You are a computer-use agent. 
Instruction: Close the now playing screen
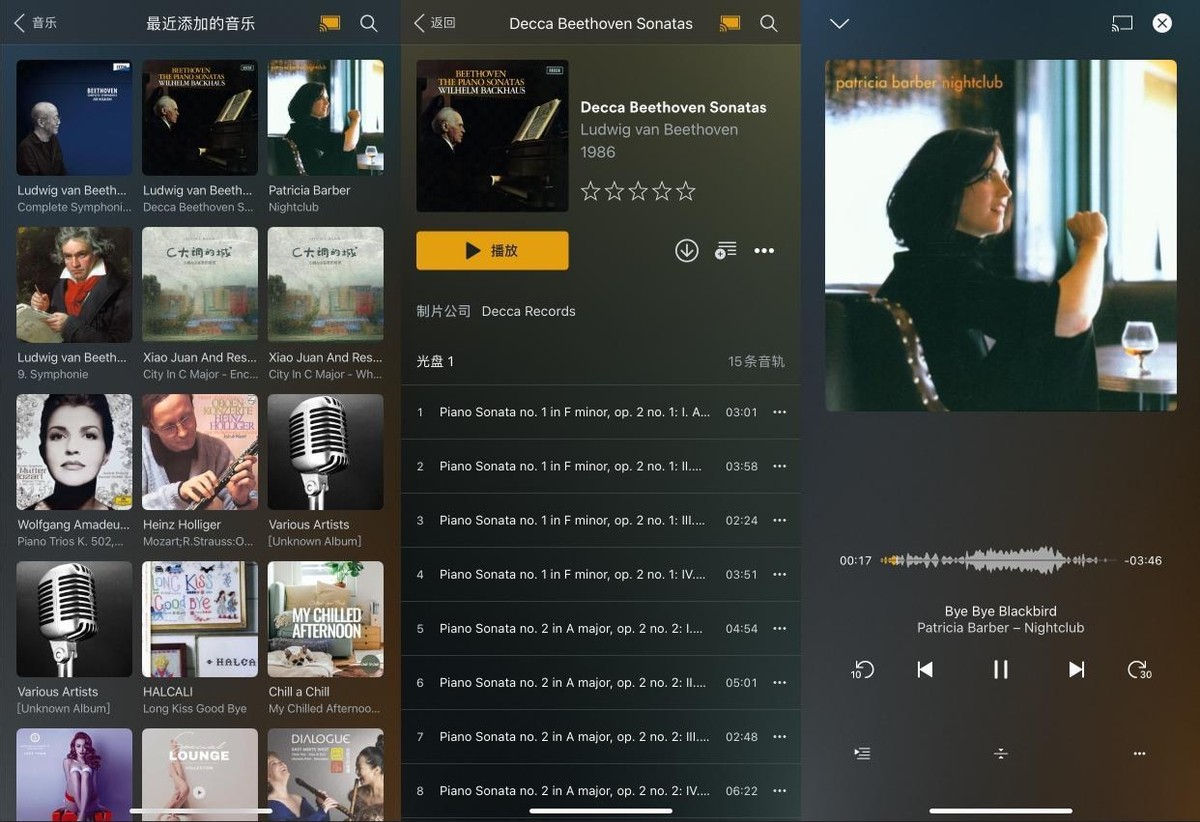pos(1162,23)
